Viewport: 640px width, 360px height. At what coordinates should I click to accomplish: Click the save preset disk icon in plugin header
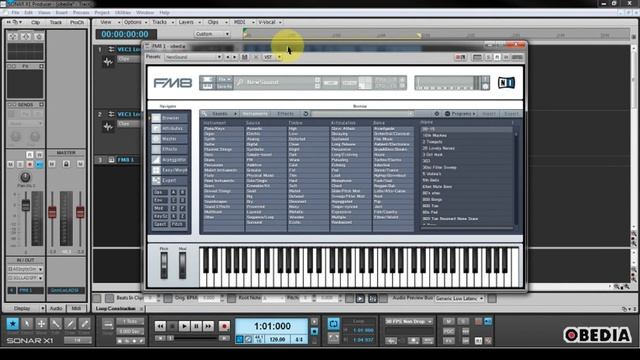[x=244, y=57]
